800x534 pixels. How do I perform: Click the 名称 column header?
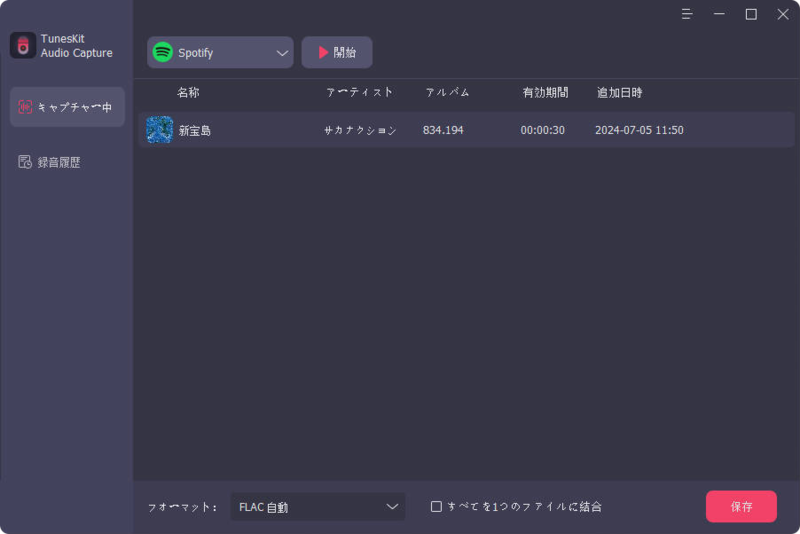(x=188, y=92)
